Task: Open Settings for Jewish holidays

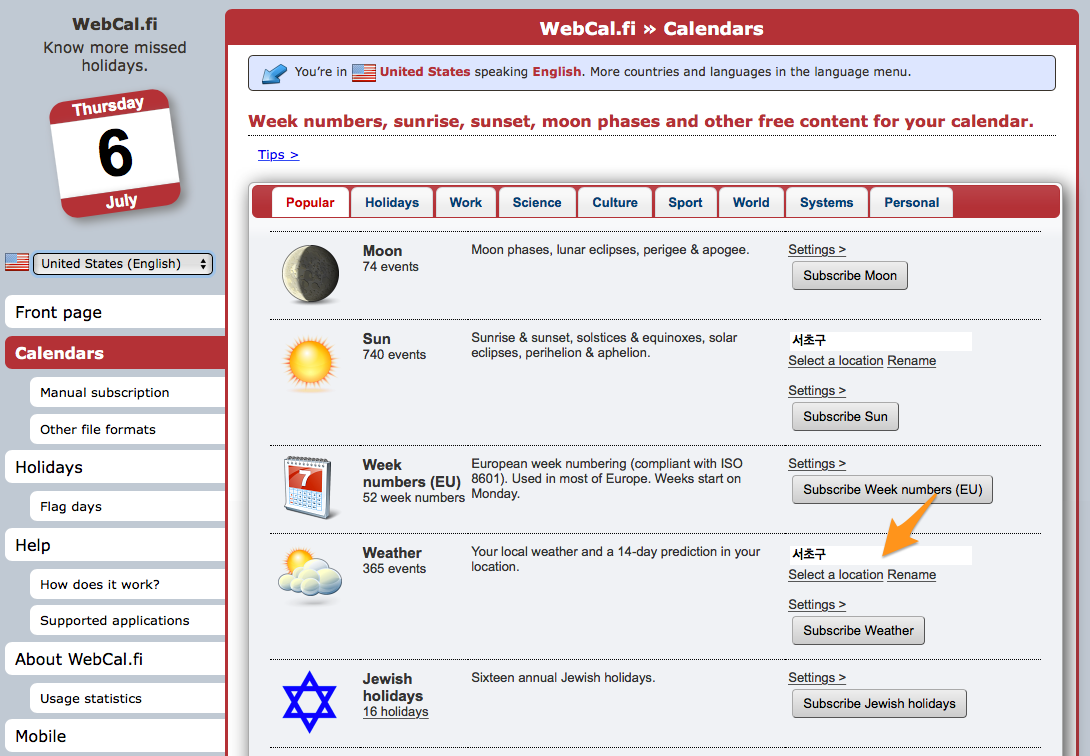Action: coord(817,677)
